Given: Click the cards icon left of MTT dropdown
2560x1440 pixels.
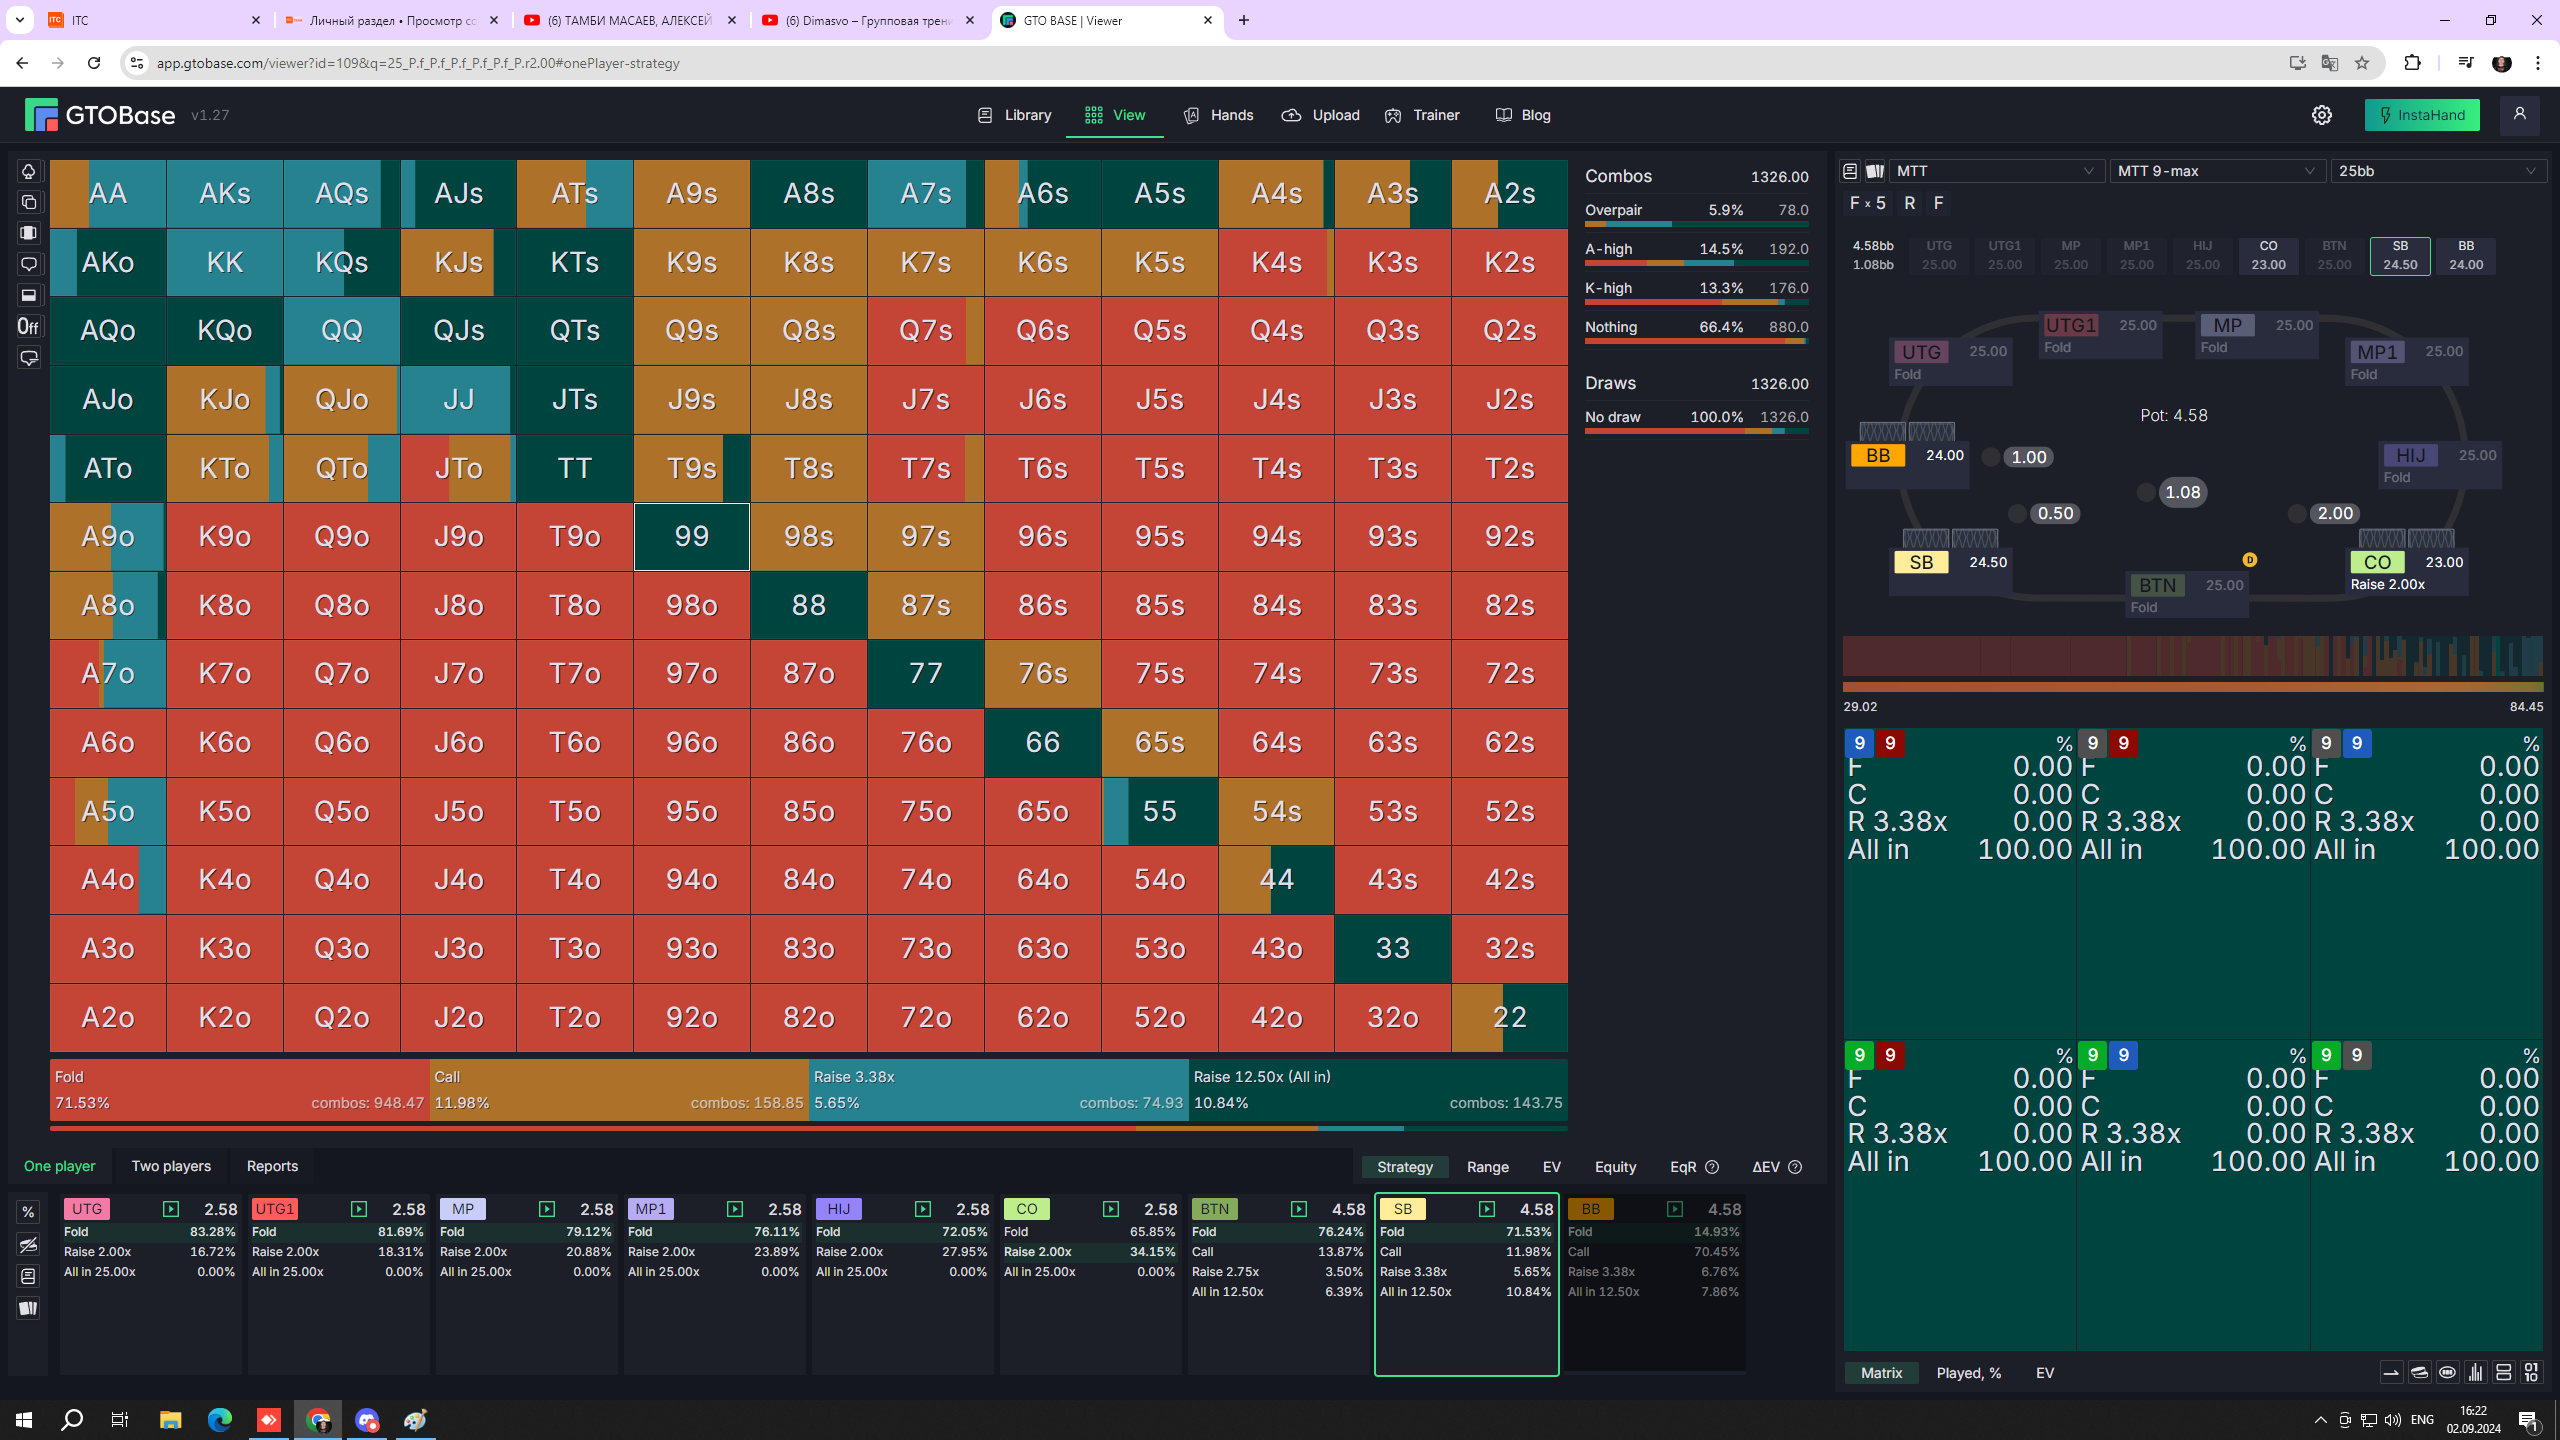Looking at the screenshot, I should coord(1875,171).
